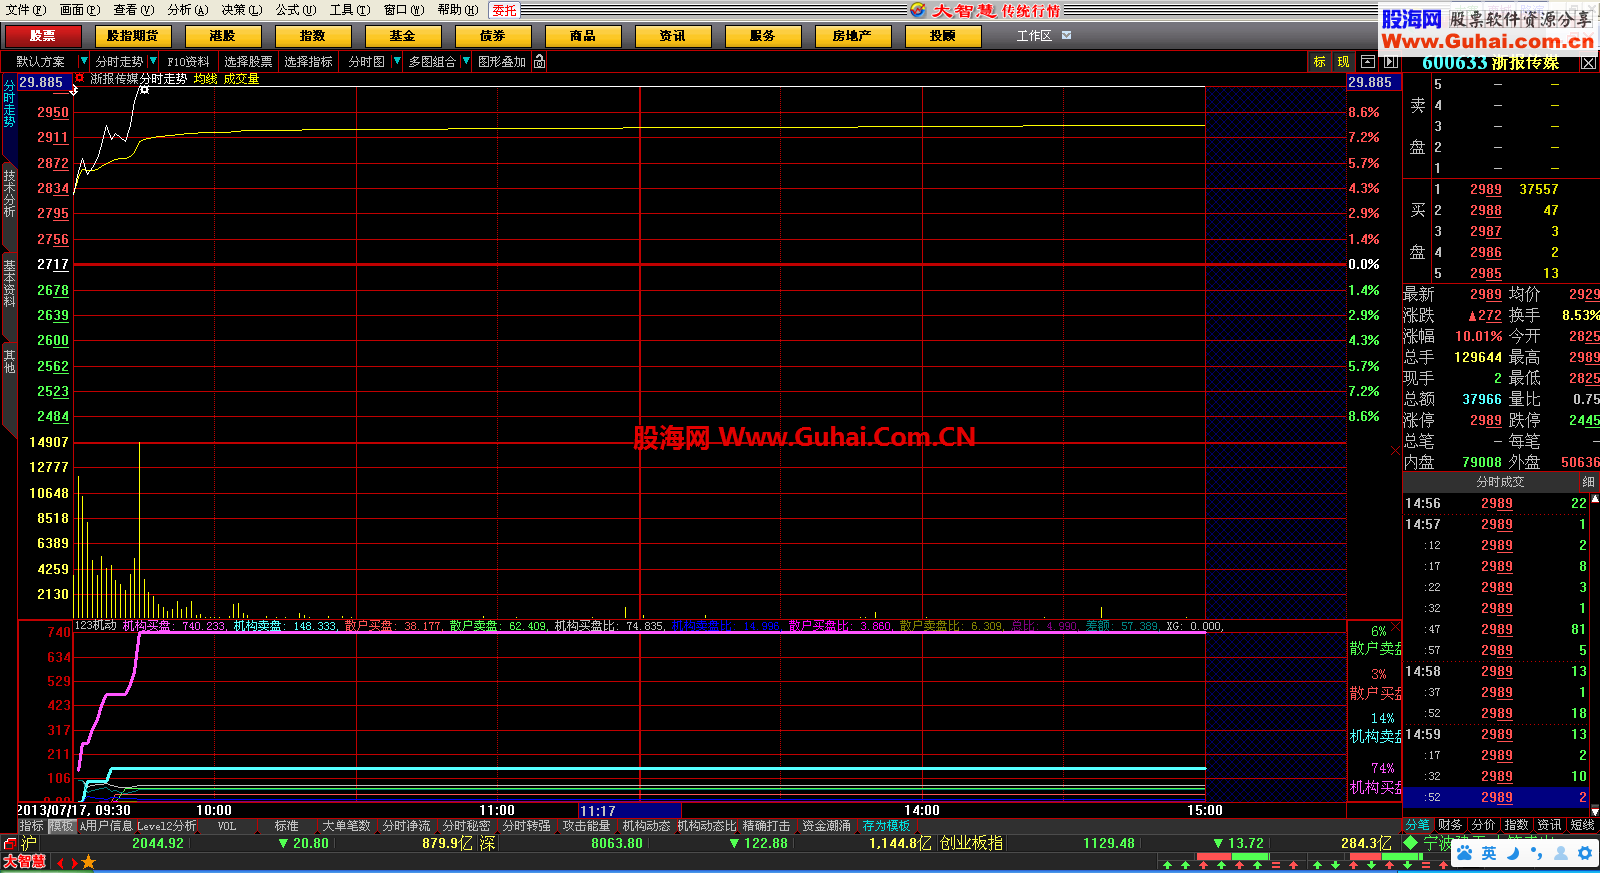The image size is (1600, 873).
Task: Open the 分时图 dropdown arrow
Action: (x=396, y=62)
